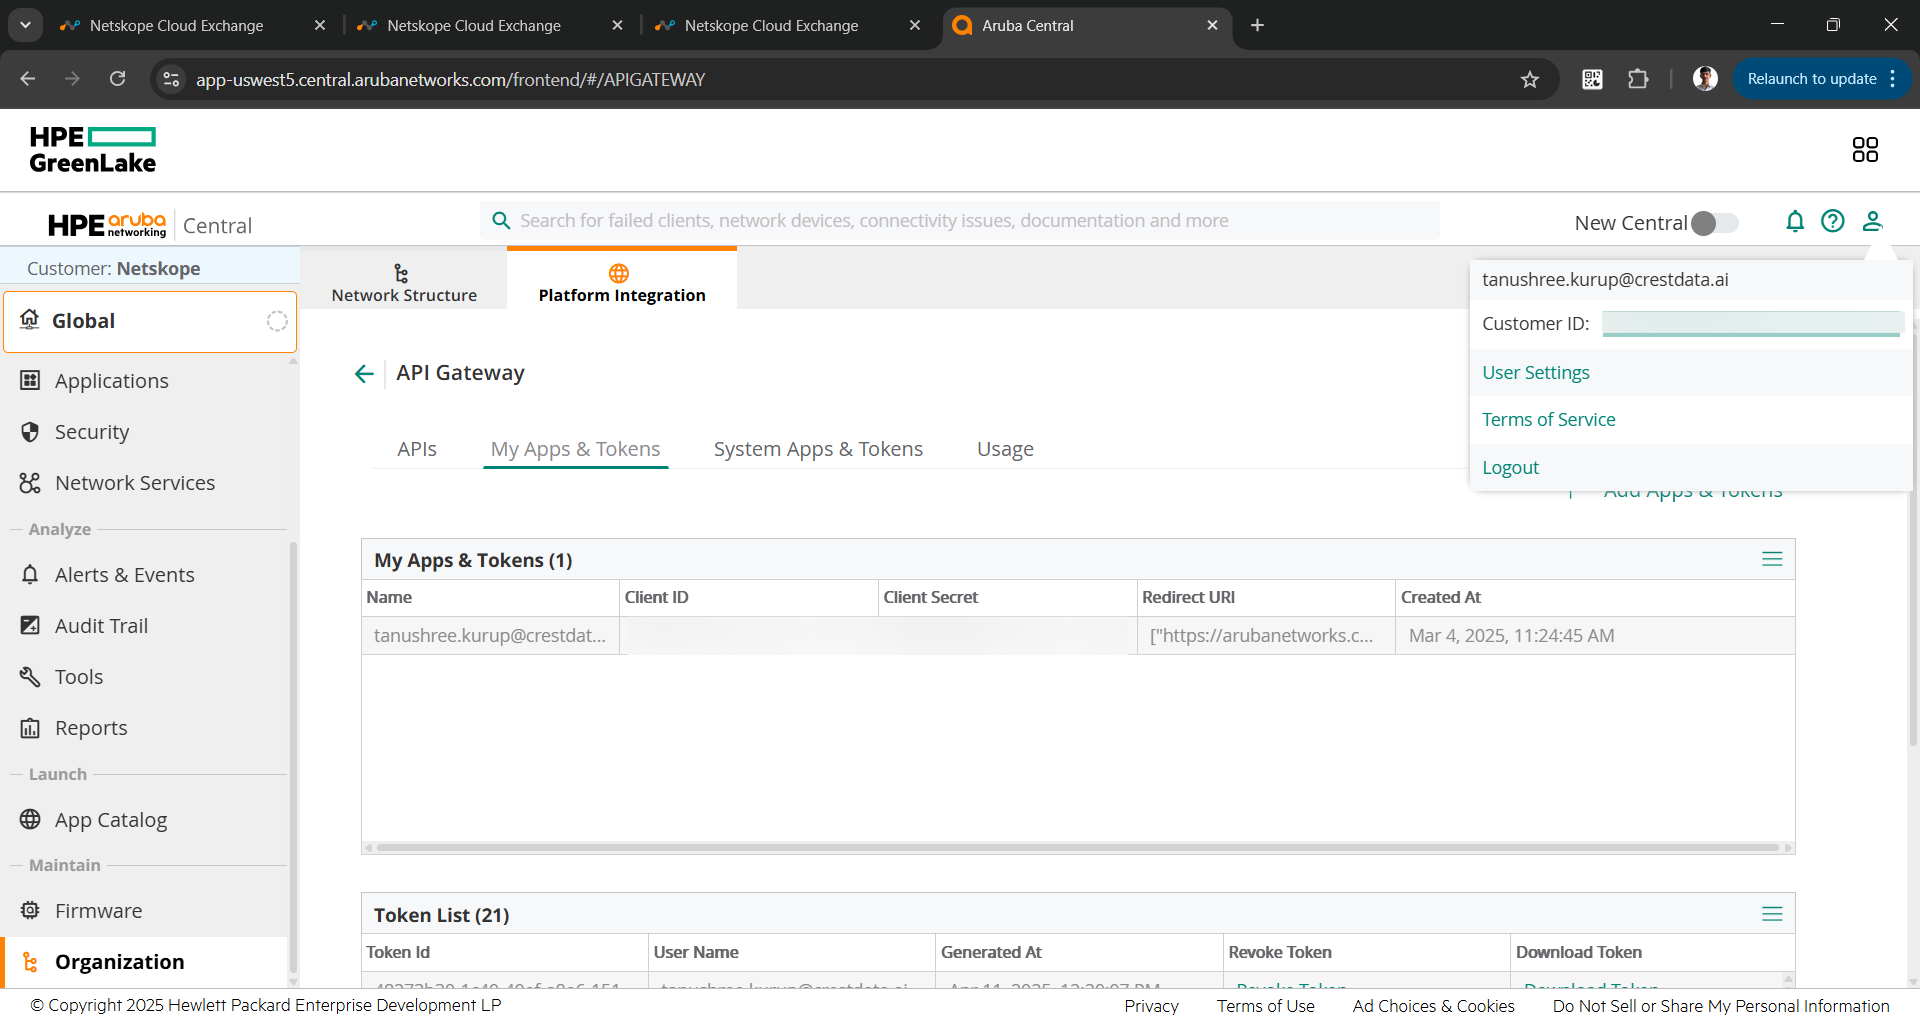Click the HPE Aruba Networking Central logo
Screen dimensions: 1920x1020
coord(150,225)
